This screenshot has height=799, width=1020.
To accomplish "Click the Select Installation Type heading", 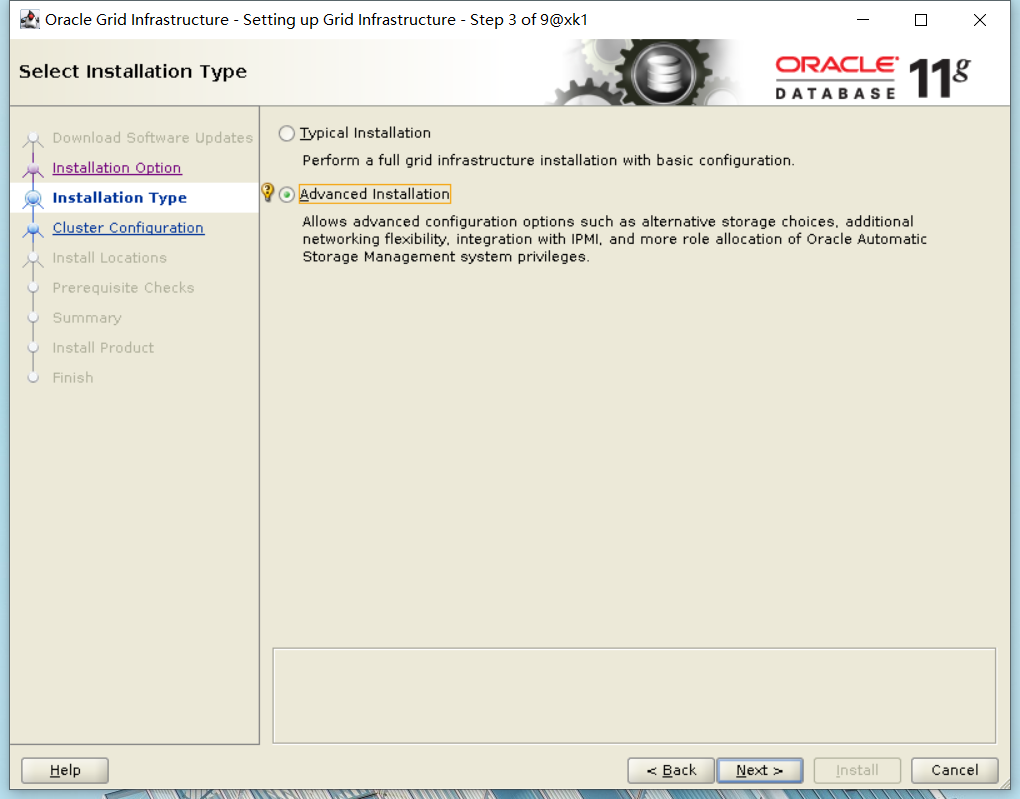I will coord(133,71).
